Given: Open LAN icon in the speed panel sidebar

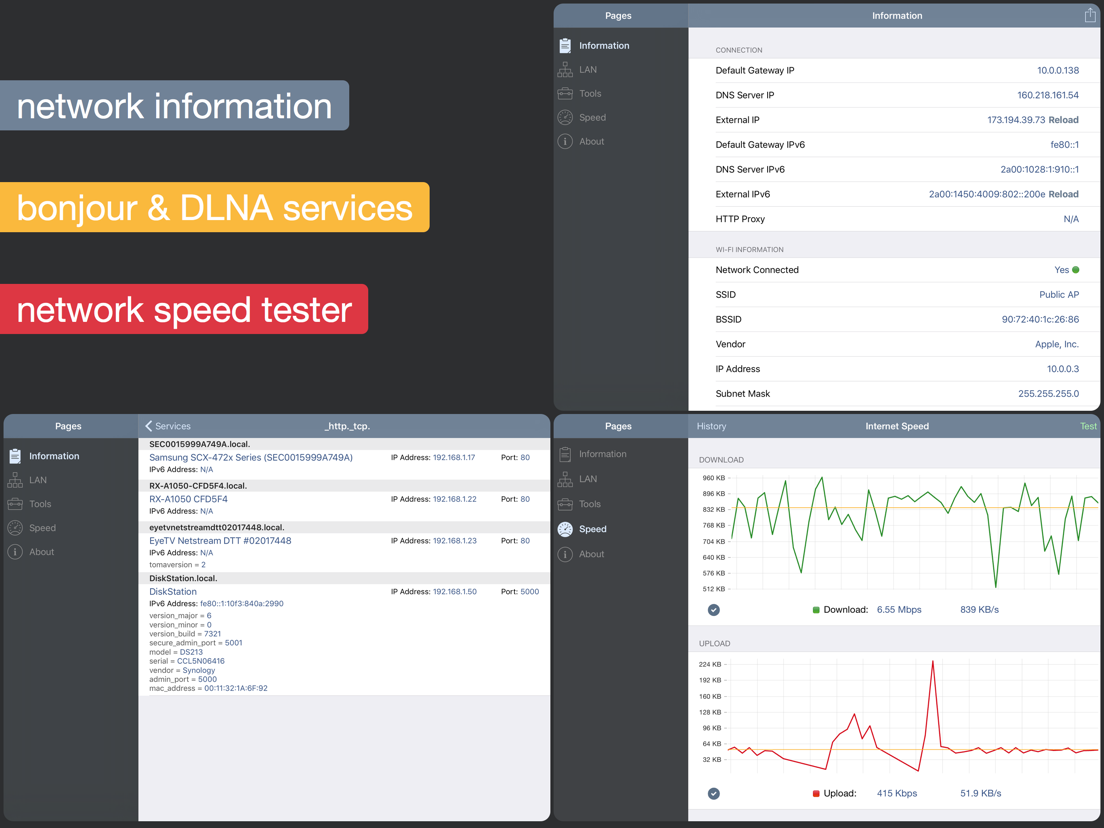Looking at the screenshot, I should coord(565,479).
